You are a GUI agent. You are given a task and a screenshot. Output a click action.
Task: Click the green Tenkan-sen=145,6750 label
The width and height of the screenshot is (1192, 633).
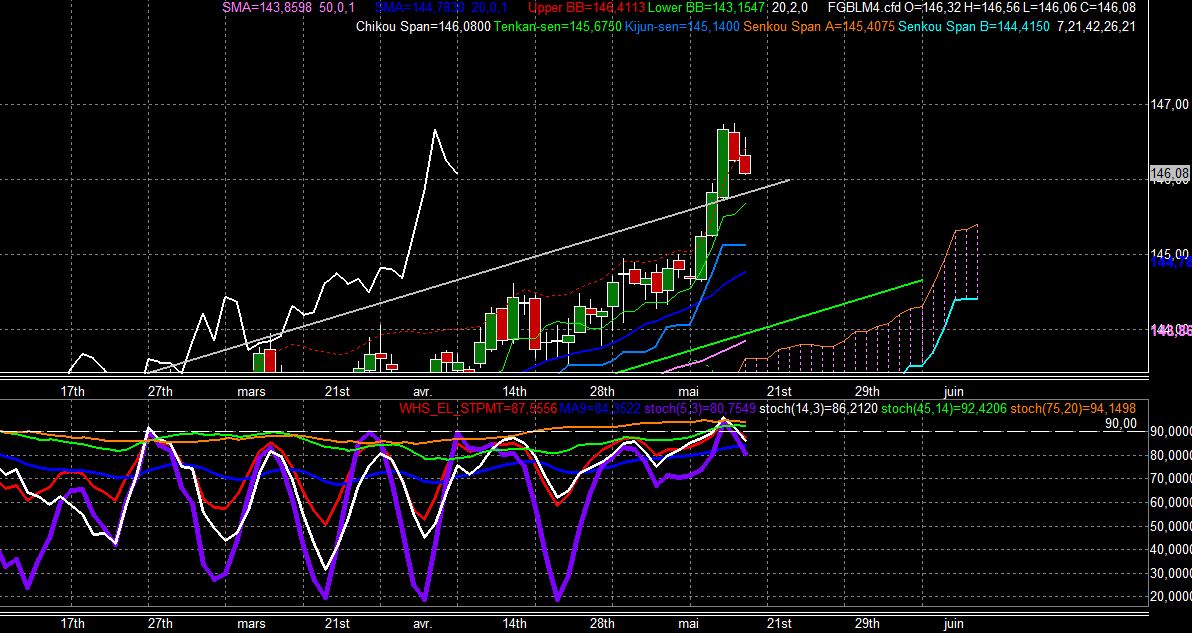pos(558,27)
